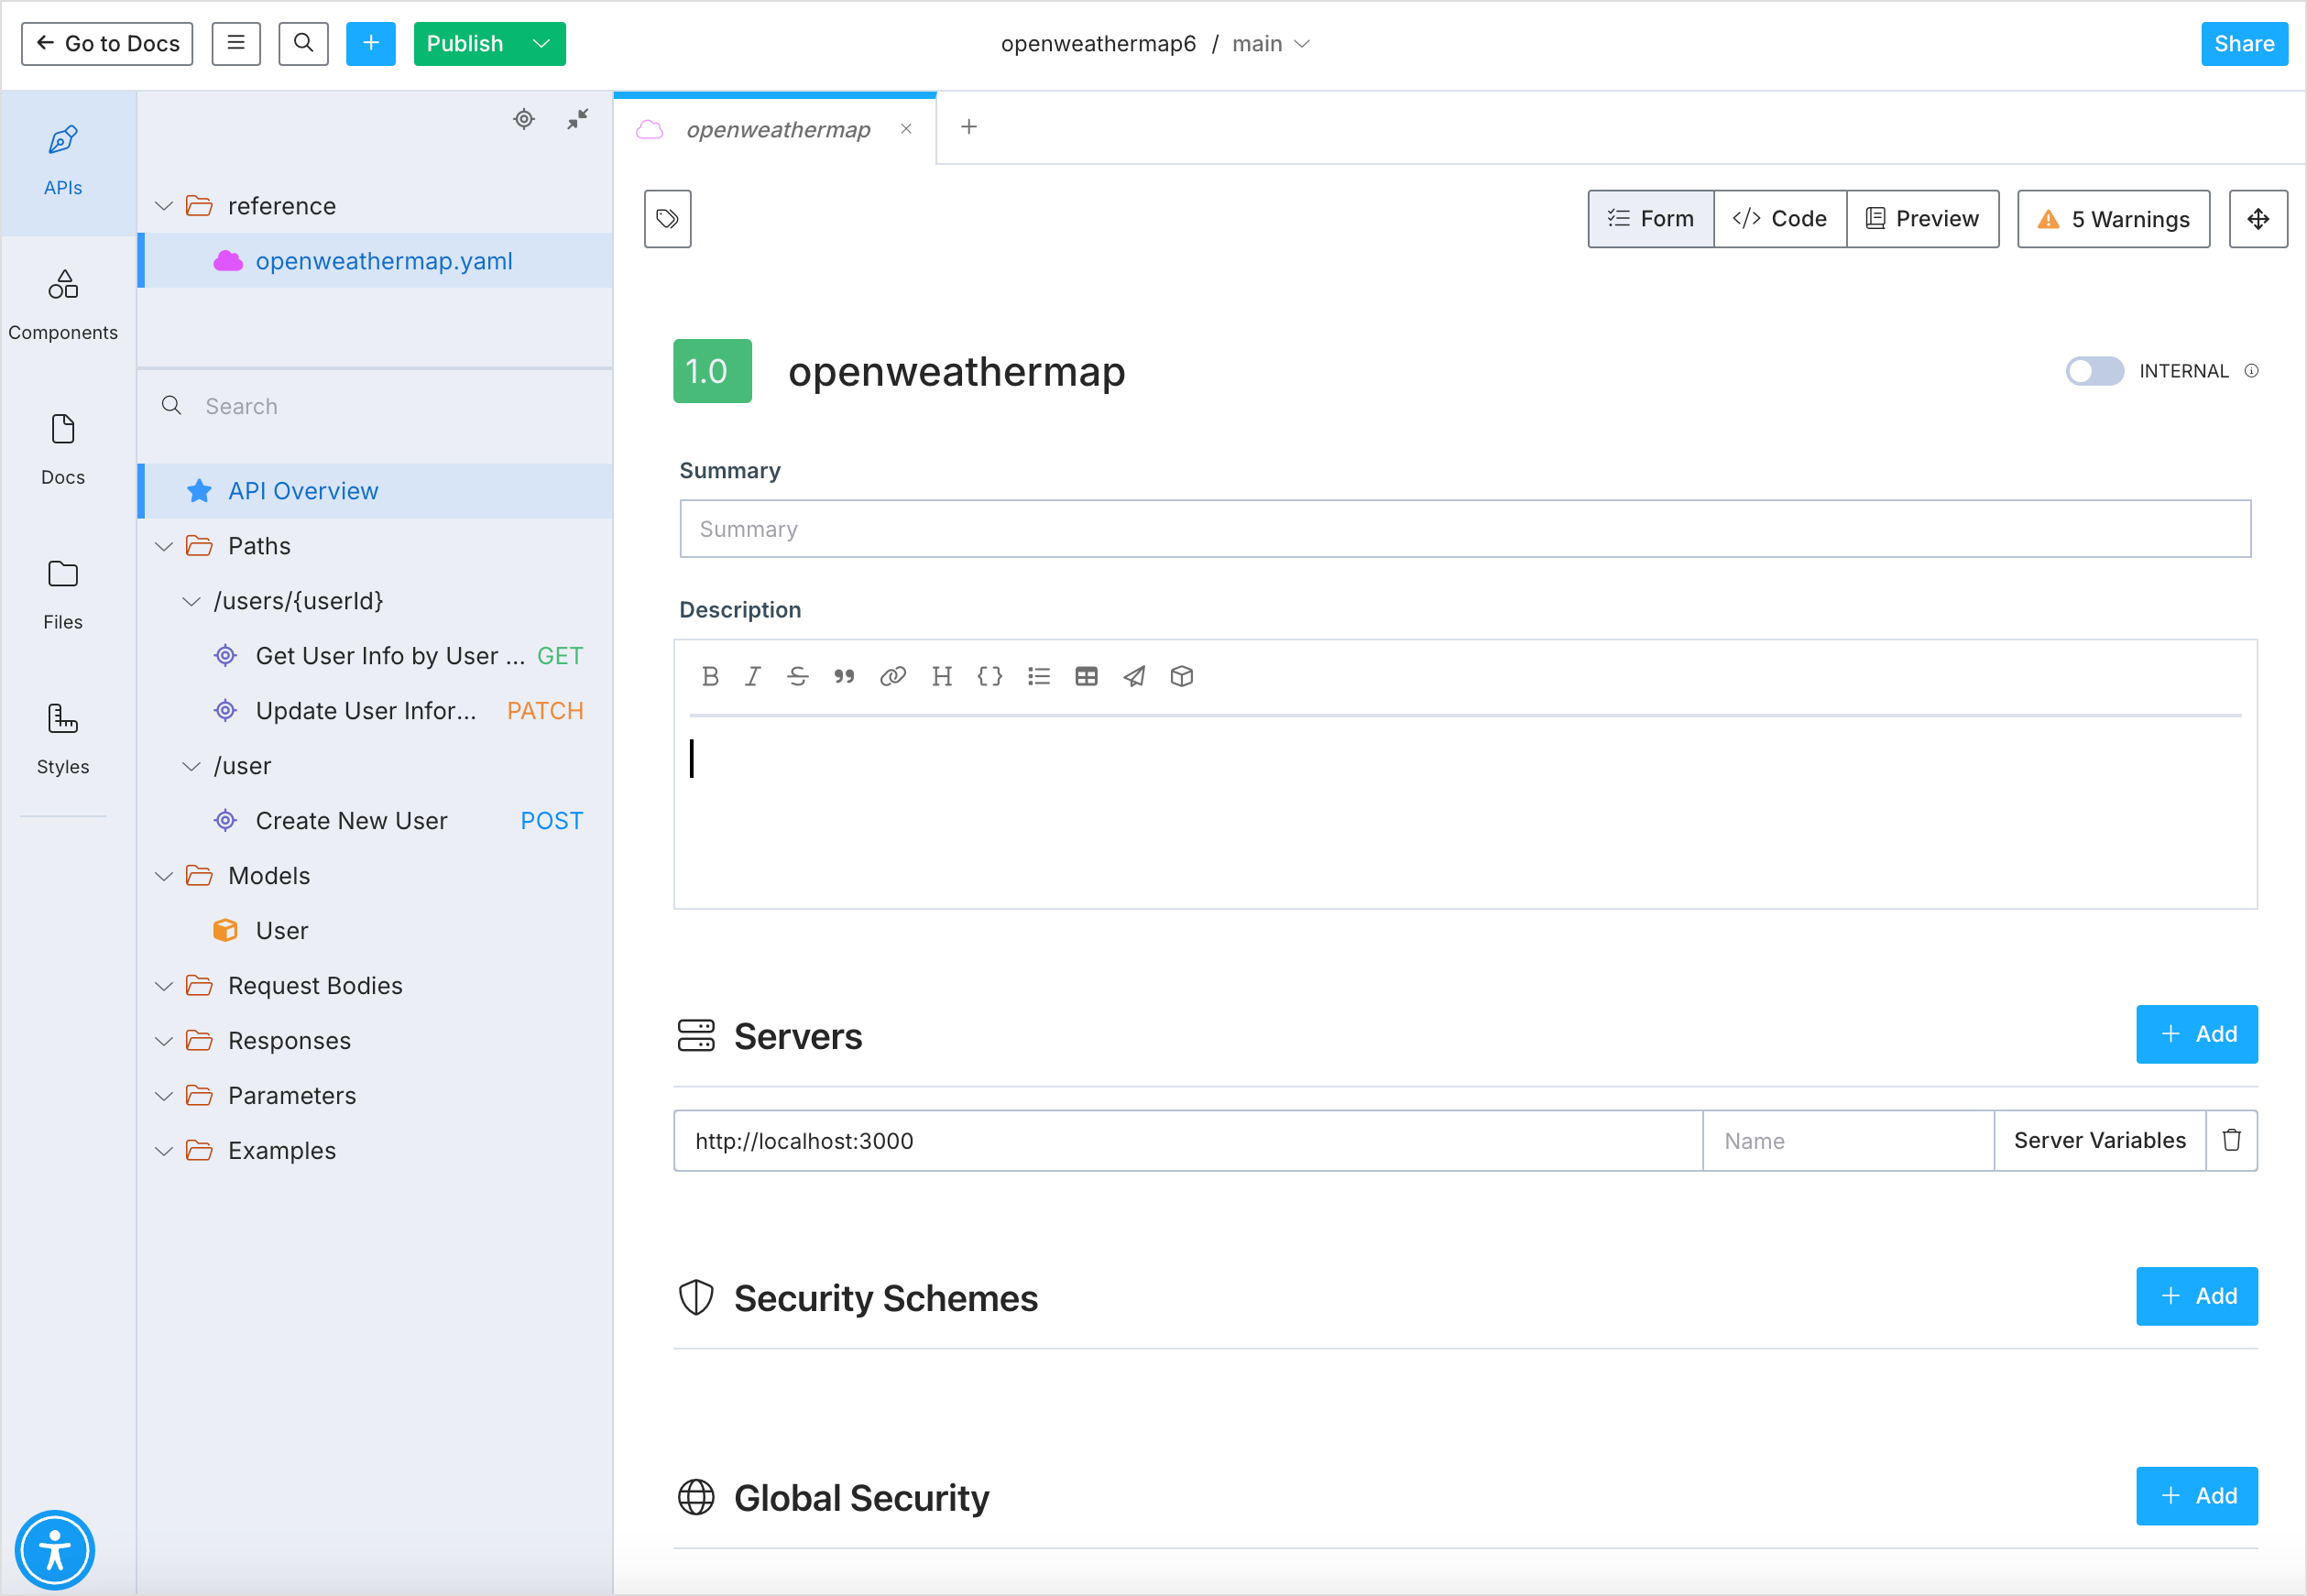Select the italic formatting icon
This screenshot has height=1596, width=2307.
750,675
